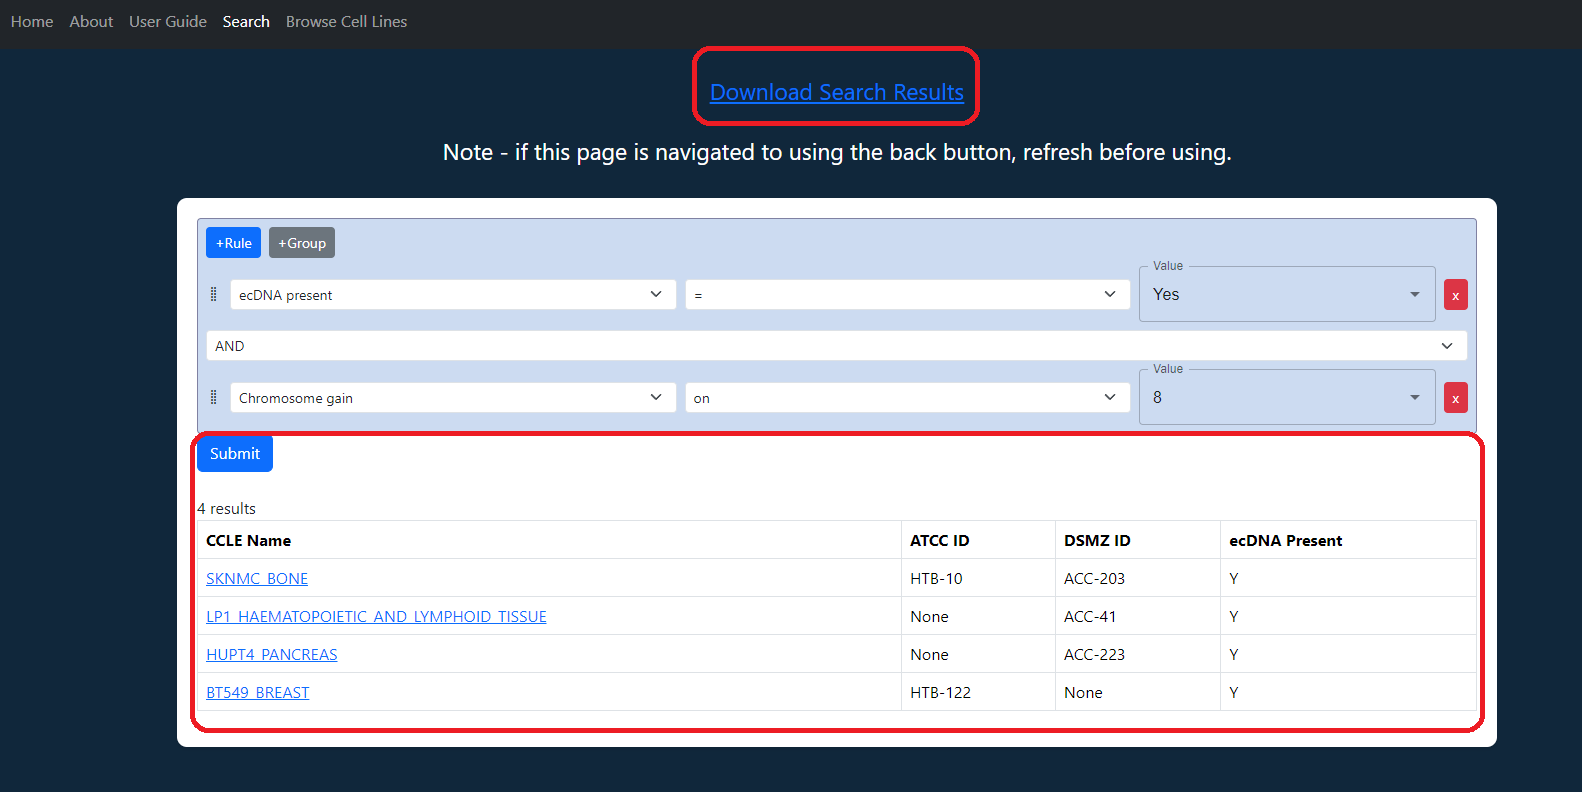
Task: Delete the Chromosome gain rule
Action: click(1456, 398)
